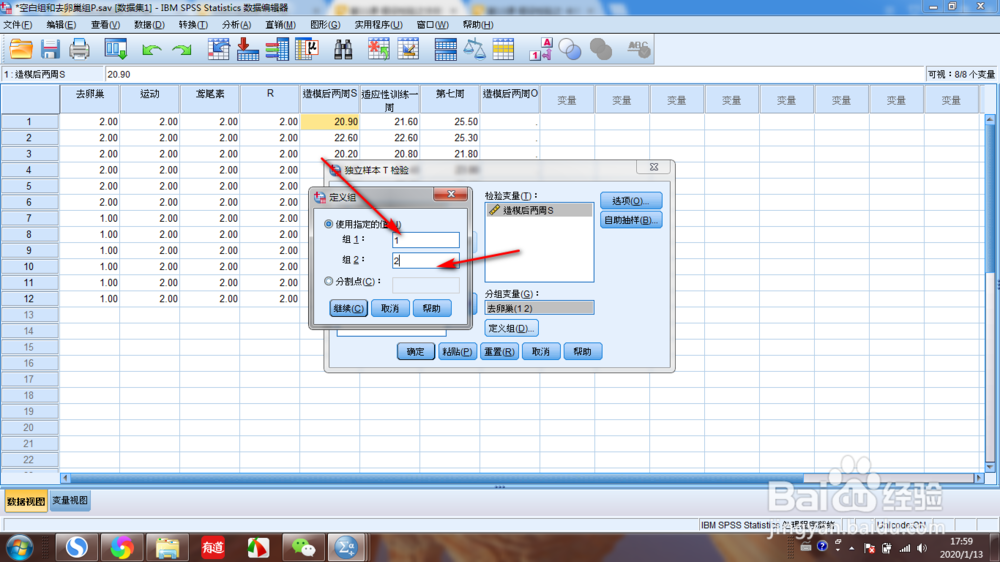
Task: Open the Windows Start button
Action: (x=20, y=547)
